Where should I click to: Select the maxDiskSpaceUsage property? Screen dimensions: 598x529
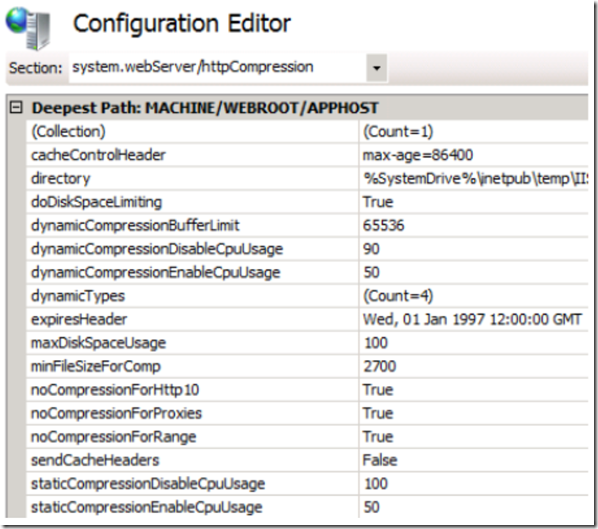98,343
